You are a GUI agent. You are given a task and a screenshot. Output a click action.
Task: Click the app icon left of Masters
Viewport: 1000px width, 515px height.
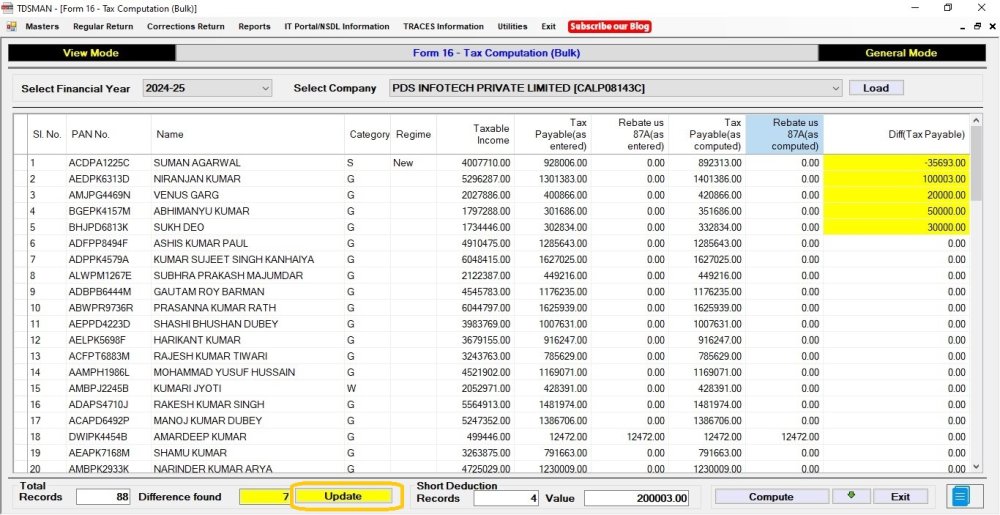12,27
